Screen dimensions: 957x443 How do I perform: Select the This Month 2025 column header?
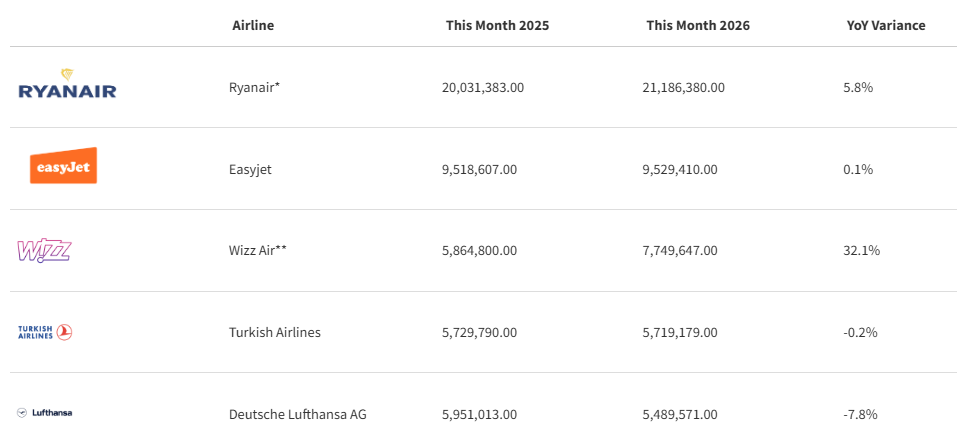[497, 26]
